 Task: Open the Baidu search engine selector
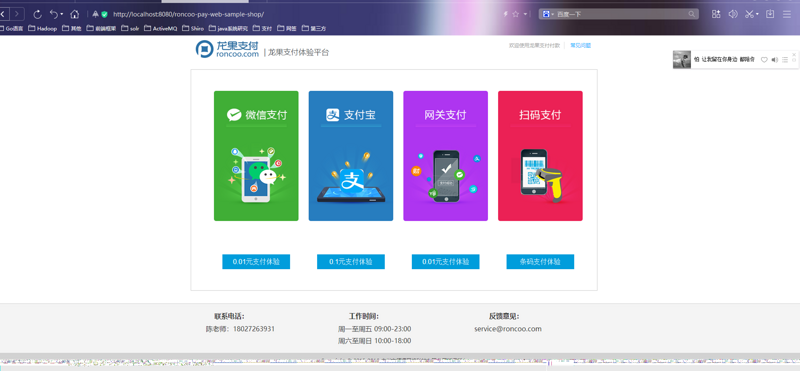548,14
